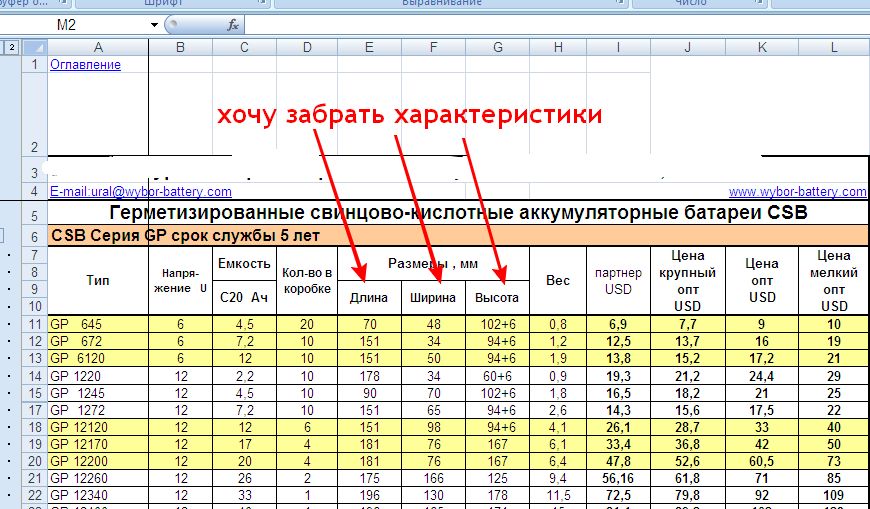Click the 'Высота' header cell
The width and height of the screenshot is (870, 509).
[497, 298]
